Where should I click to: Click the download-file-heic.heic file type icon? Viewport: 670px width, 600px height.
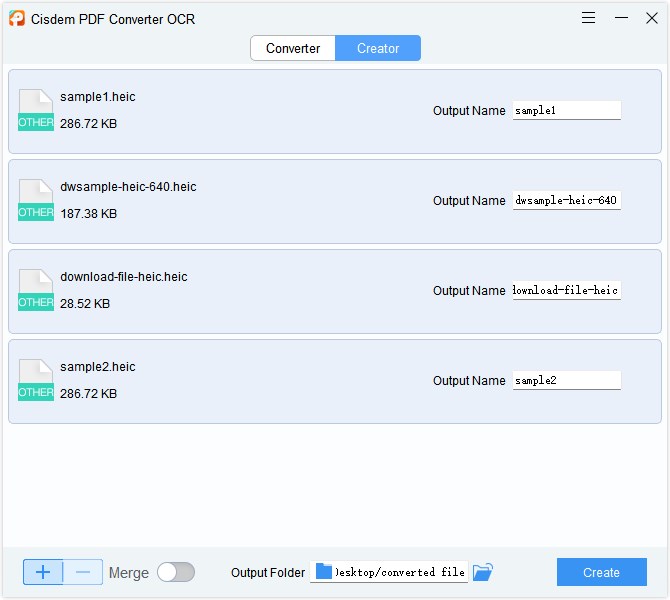click(x=36, y=290)
